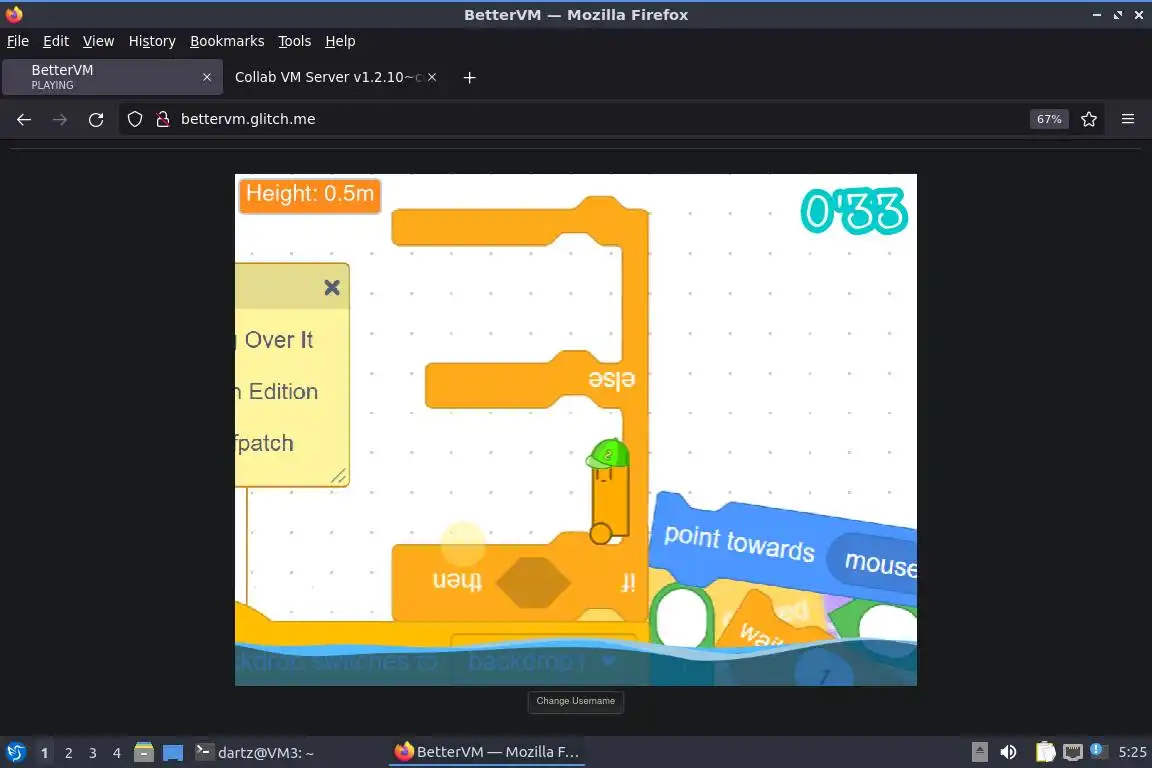Switch to workspace 4
The width and height of the screenshot is (1152, 768).
pyautogui.click(x=116, y=753)
